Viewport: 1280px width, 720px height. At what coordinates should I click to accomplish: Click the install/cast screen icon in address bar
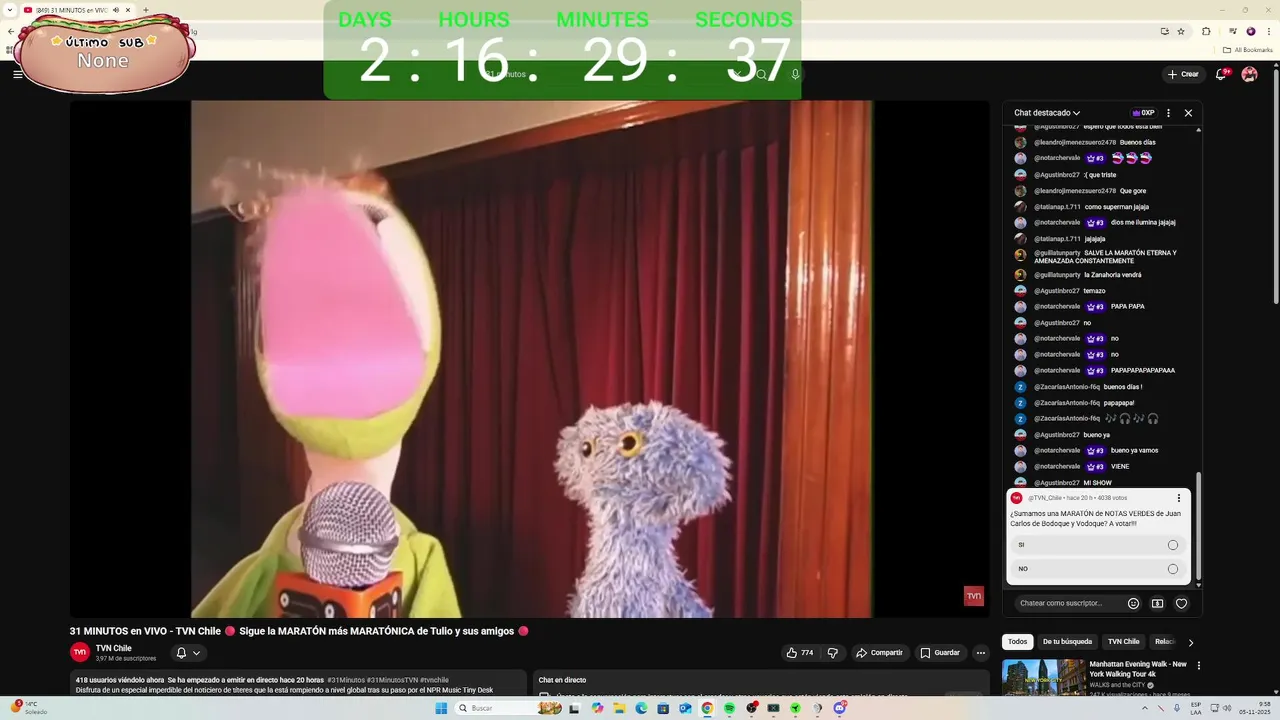(1164, 31)
